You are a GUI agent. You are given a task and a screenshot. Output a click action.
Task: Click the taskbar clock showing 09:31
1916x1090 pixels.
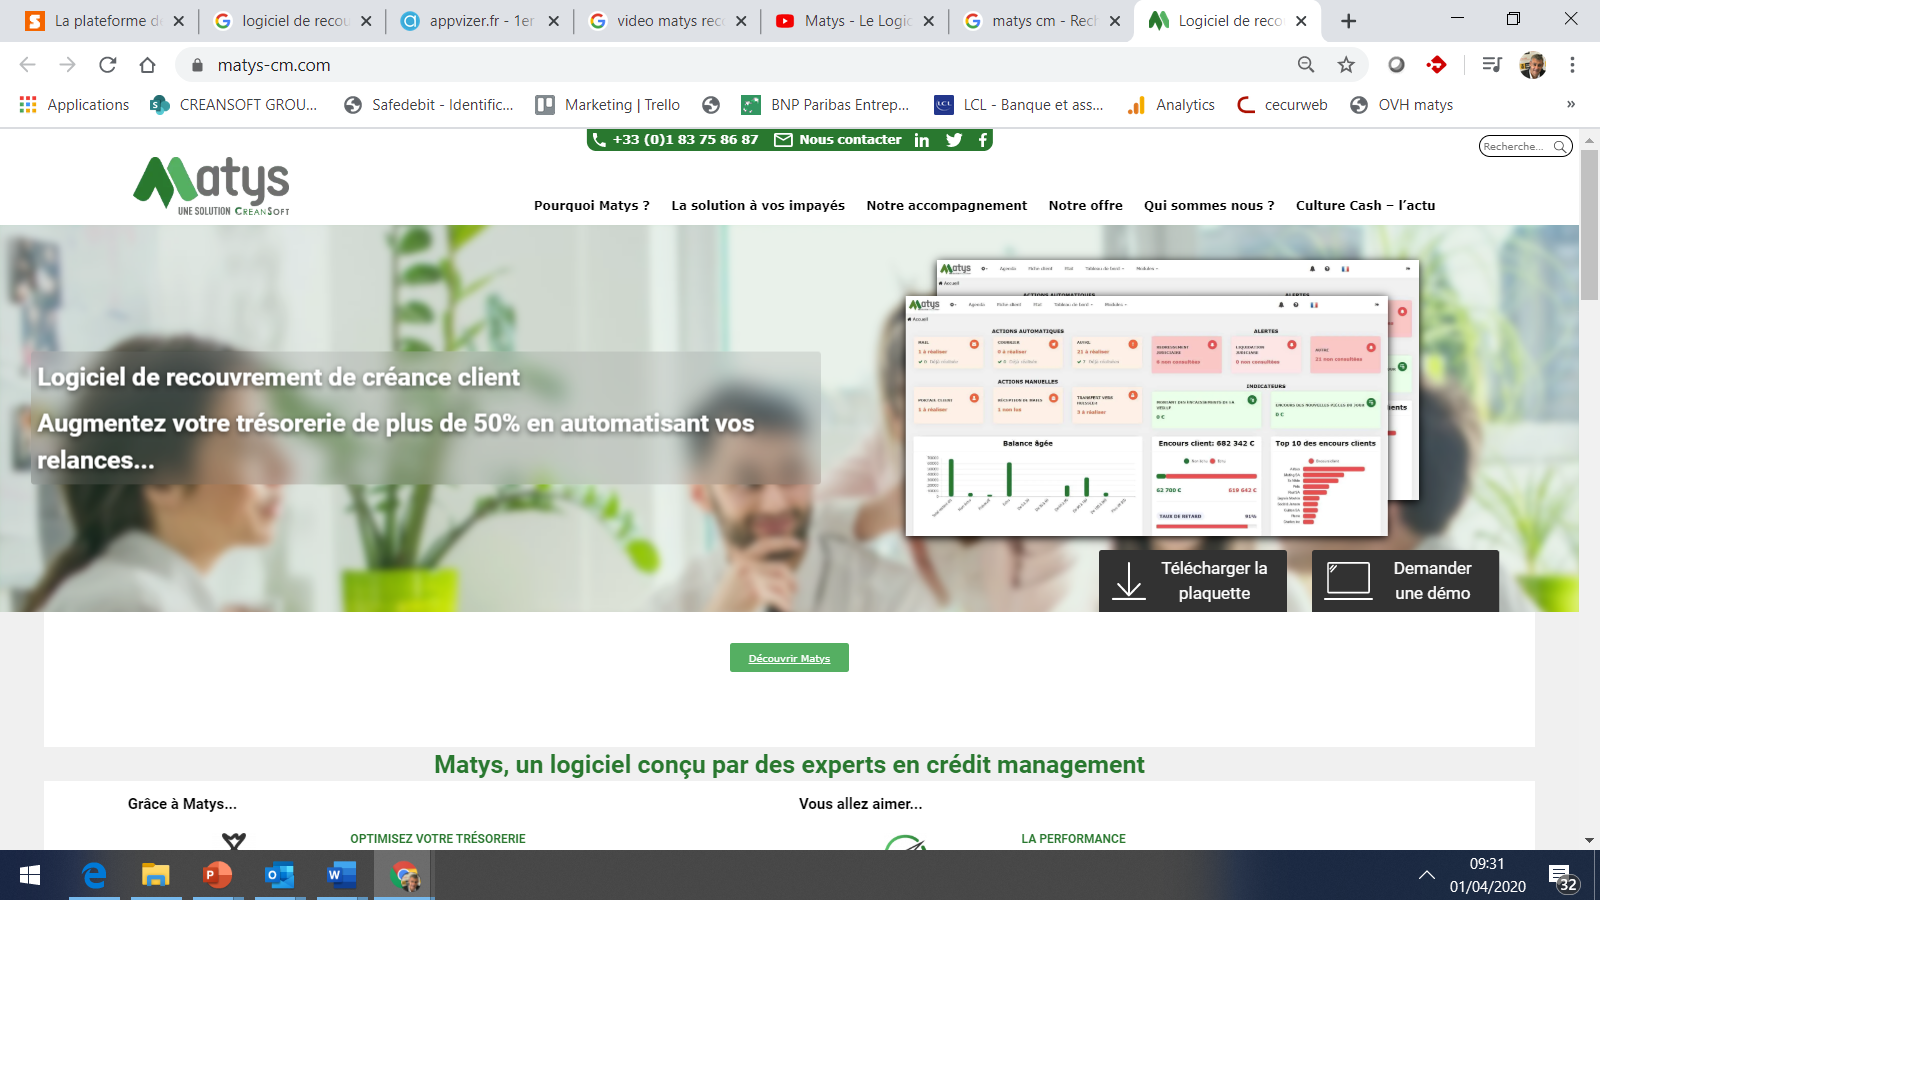coord(1487,876)
